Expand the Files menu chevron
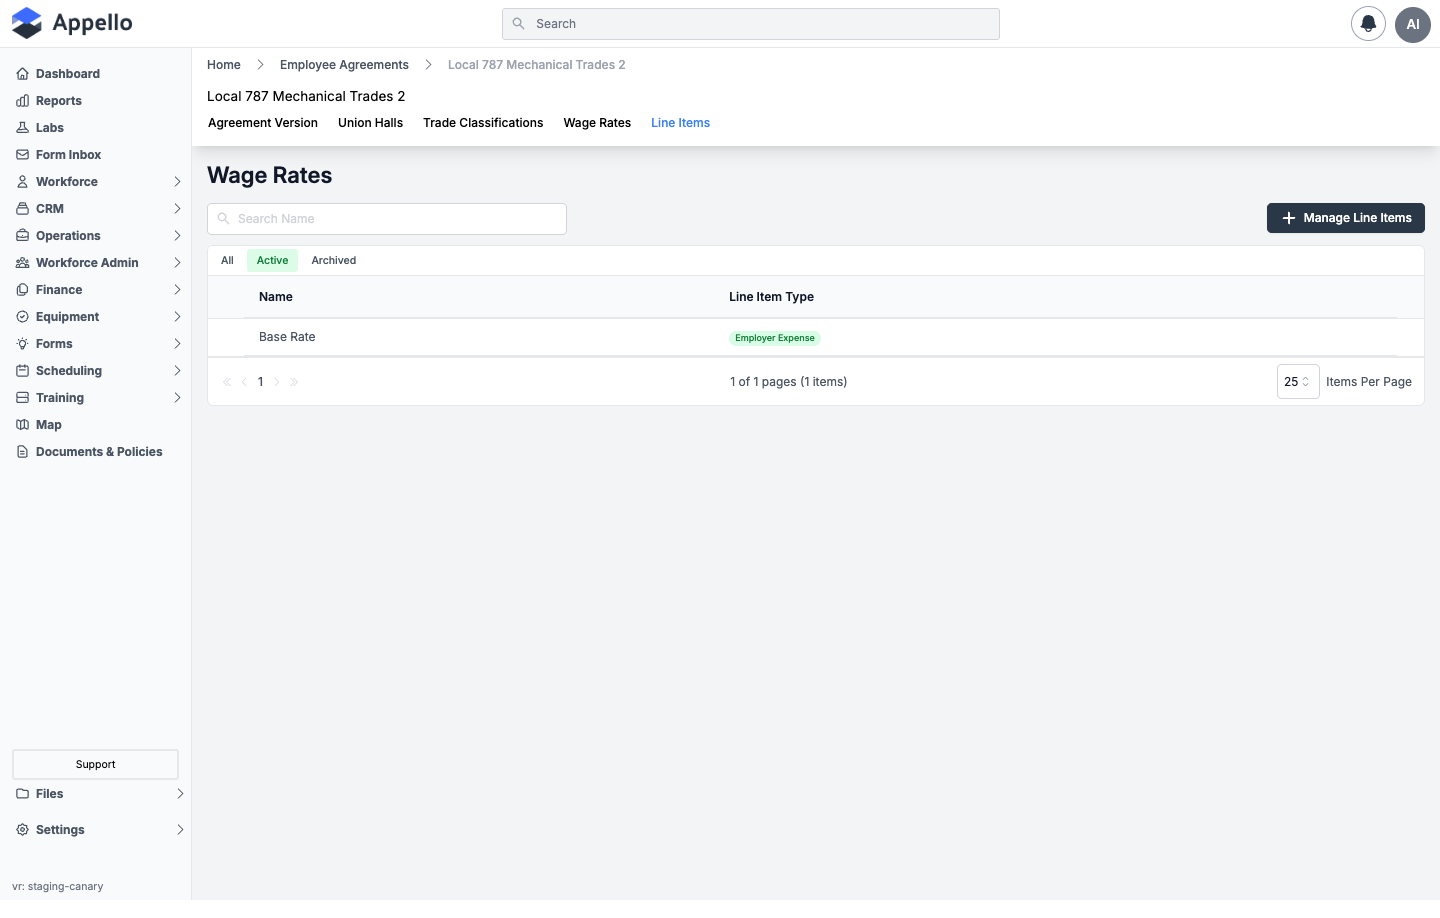 [x=180, y=794]
